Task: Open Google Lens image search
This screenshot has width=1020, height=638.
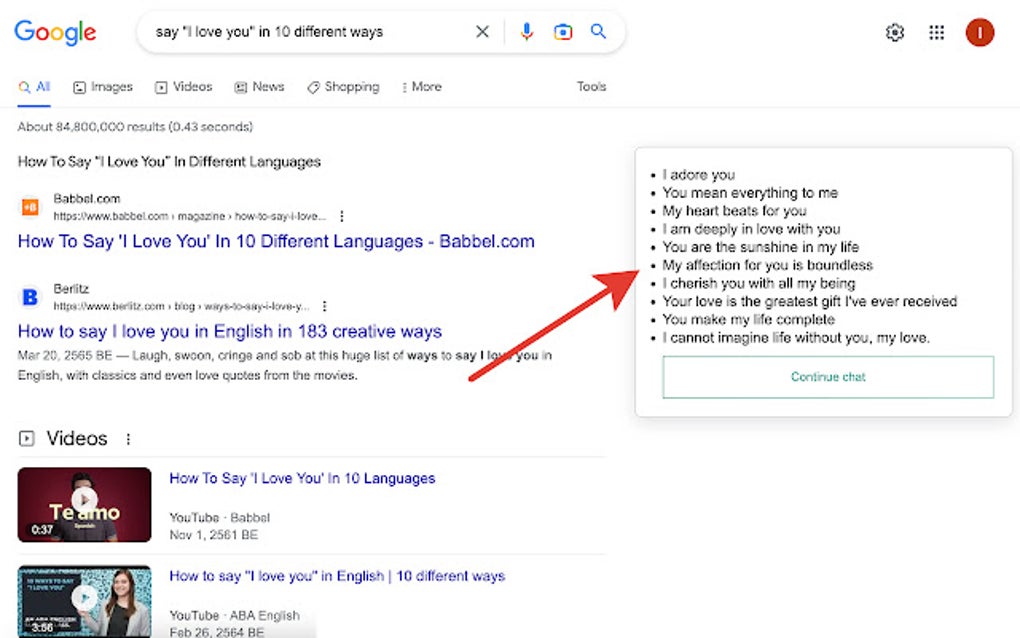Action: tap(563, 32)
